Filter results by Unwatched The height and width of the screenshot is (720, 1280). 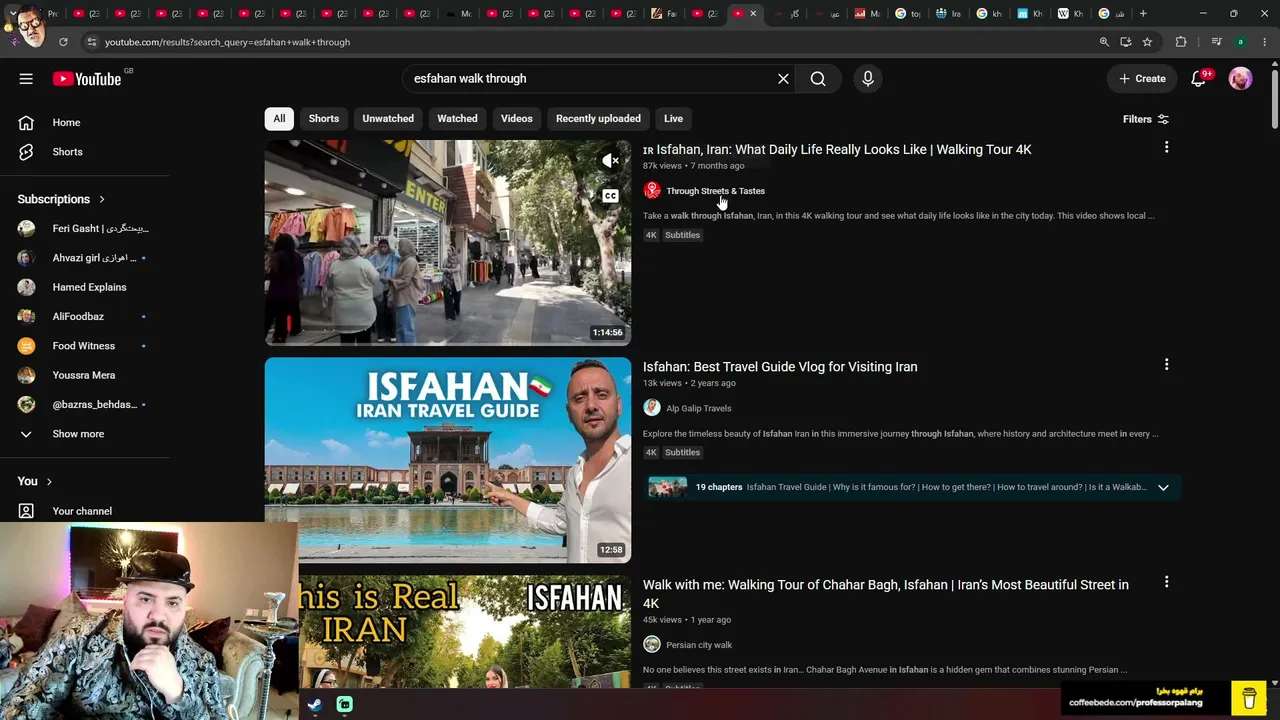pyautogui.click(x=388, y=118)
